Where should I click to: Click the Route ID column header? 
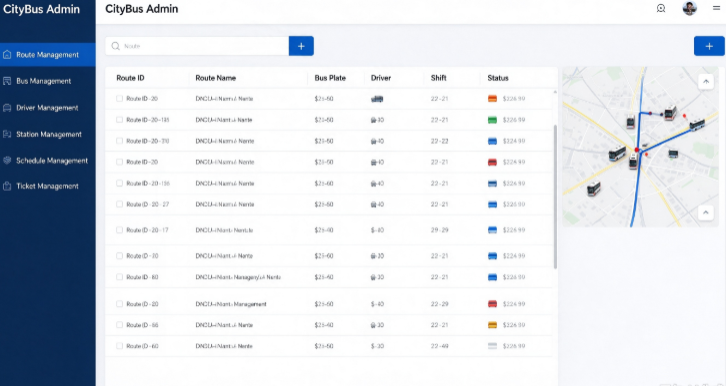[x=130, y=78]
